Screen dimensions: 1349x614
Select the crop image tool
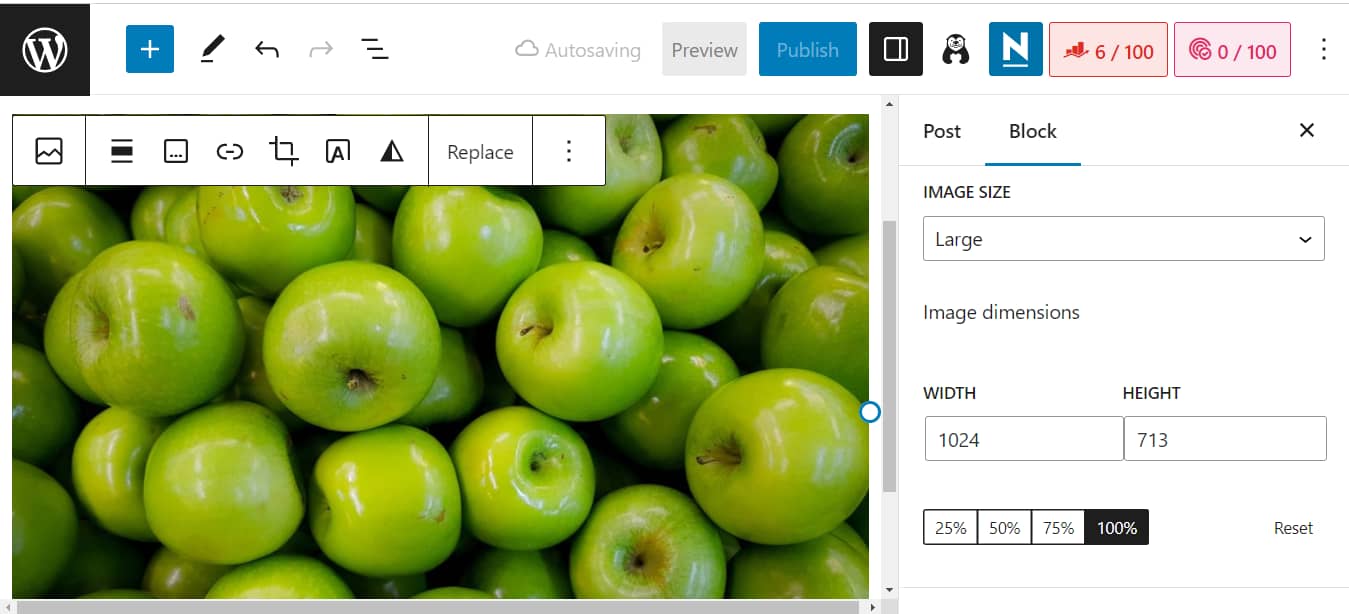coord(284,151)
